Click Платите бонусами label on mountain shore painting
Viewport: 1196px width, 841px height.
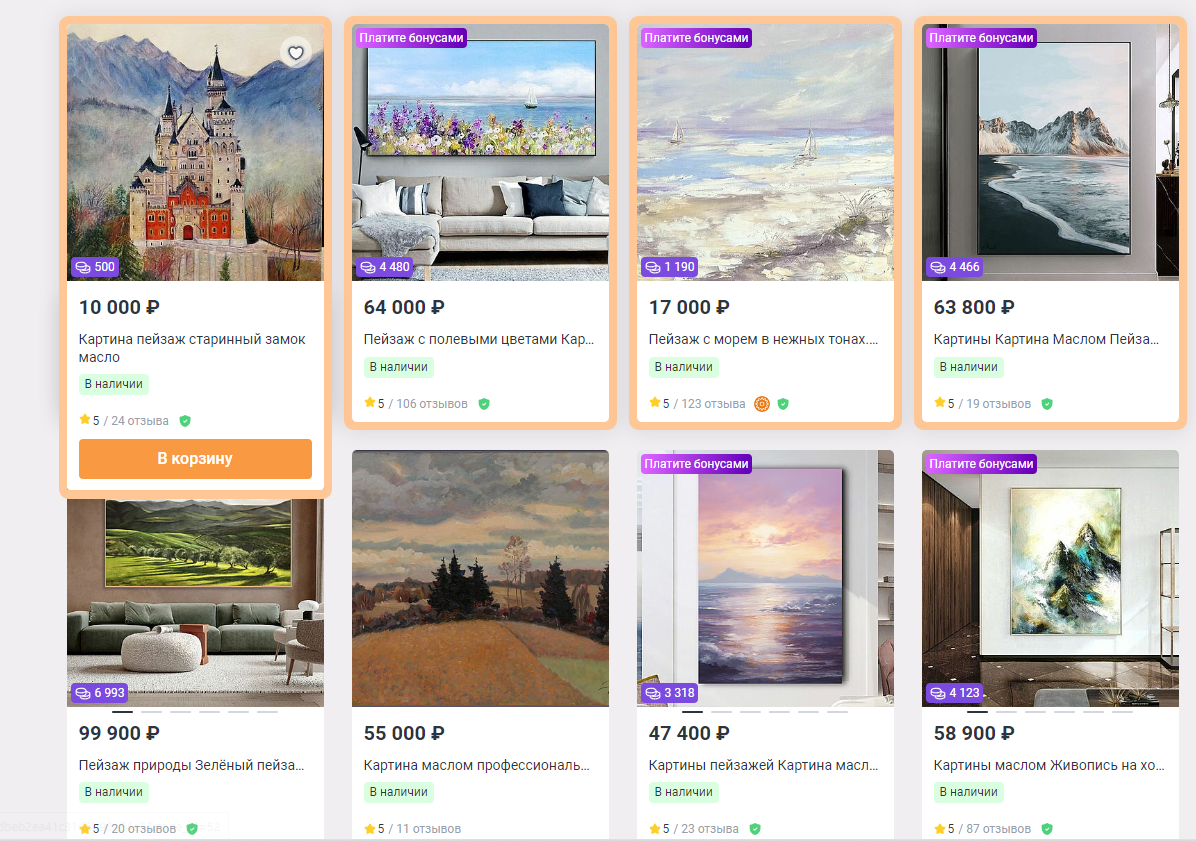coord(981,37)
